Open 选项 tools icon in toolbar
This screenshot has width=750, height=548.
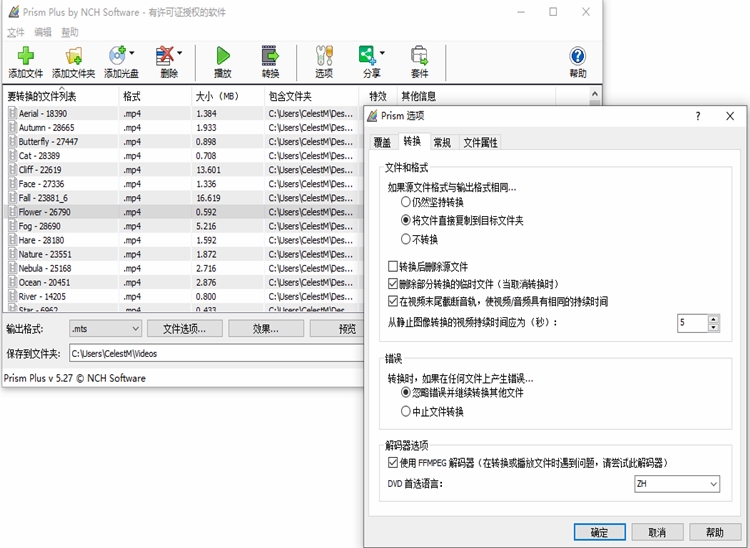(324, 55)
